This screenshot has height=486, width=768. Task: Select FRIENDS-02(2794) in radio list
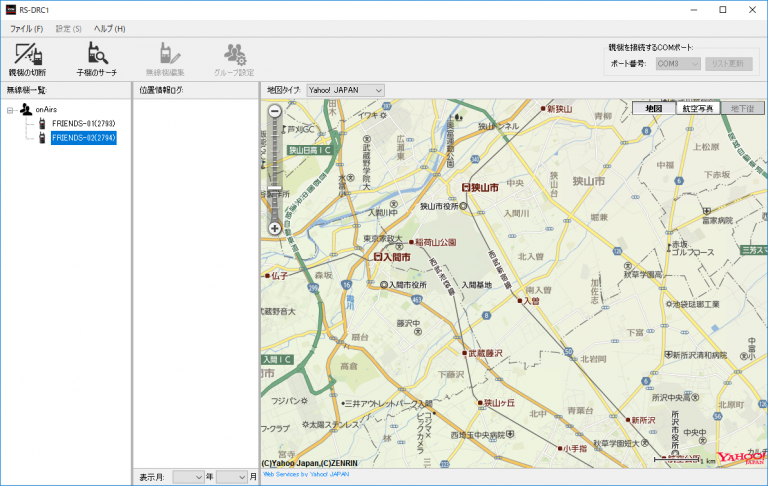[84, 138]
